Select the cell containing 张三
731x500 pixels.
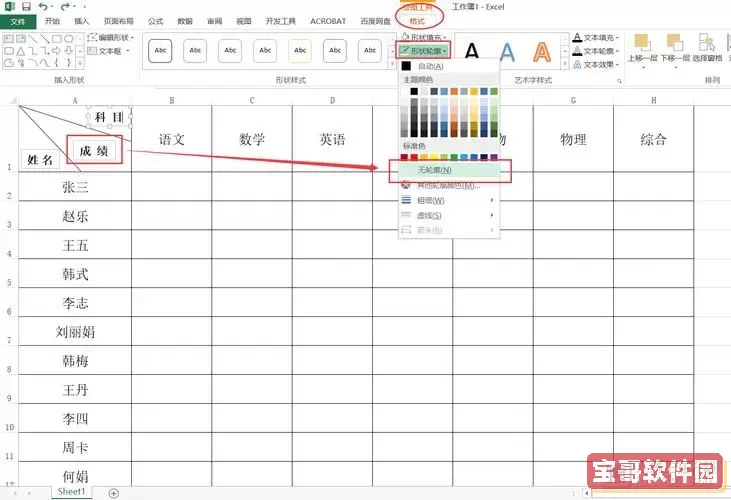(75, 187)
